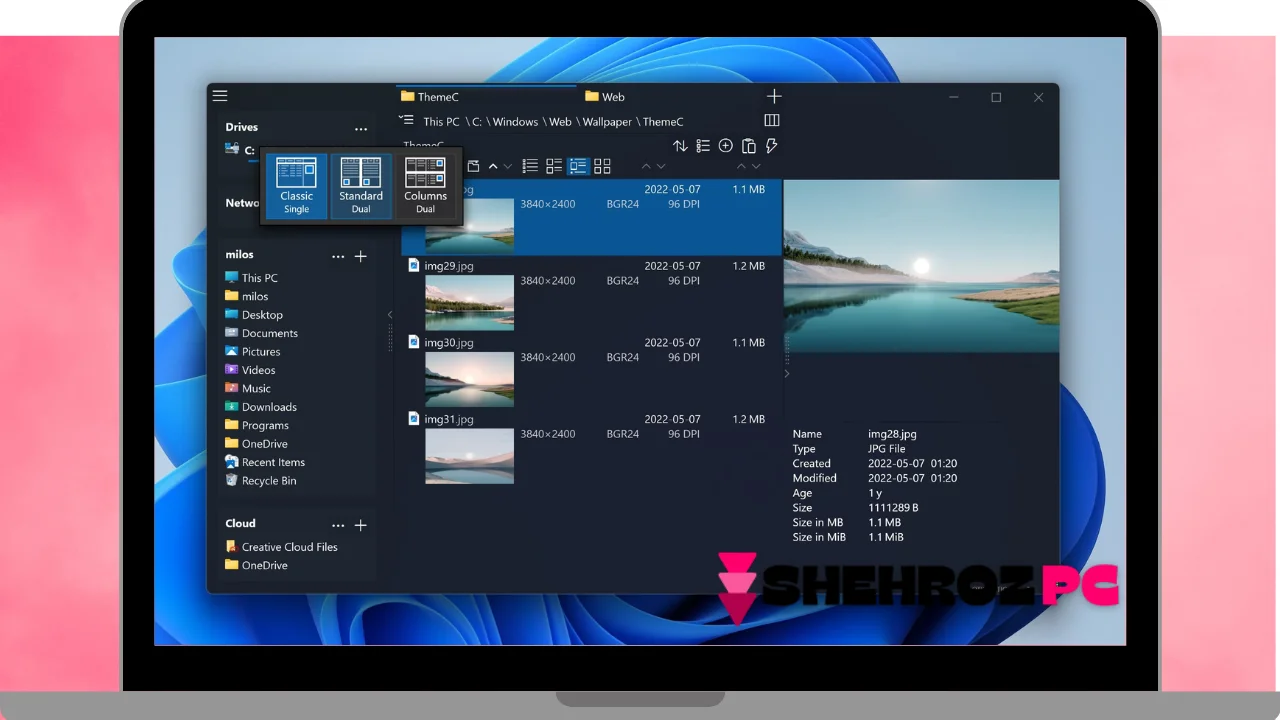
Task: Click This PC in the breadcrumb
Action: [x=441, y=122]
